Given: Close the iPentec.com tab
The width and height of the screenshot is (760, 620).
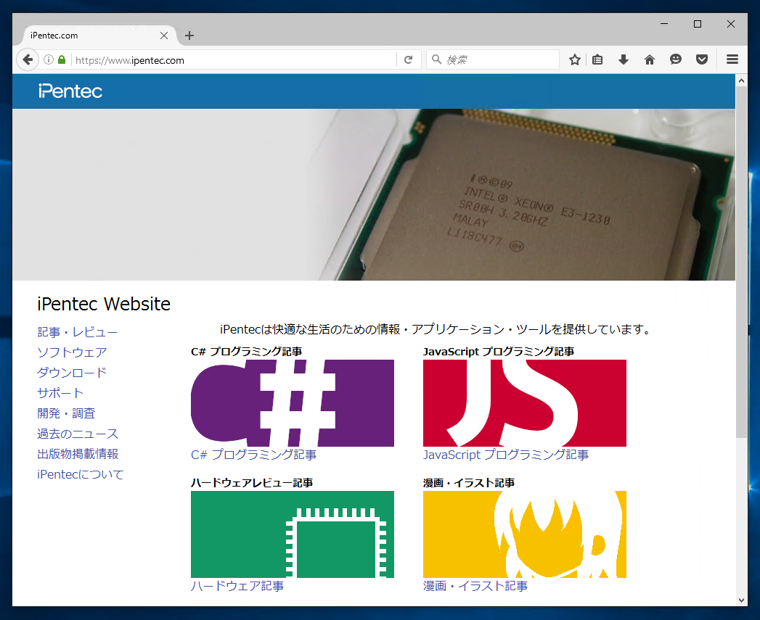Looking at the screenshot, I should [164, 35].
